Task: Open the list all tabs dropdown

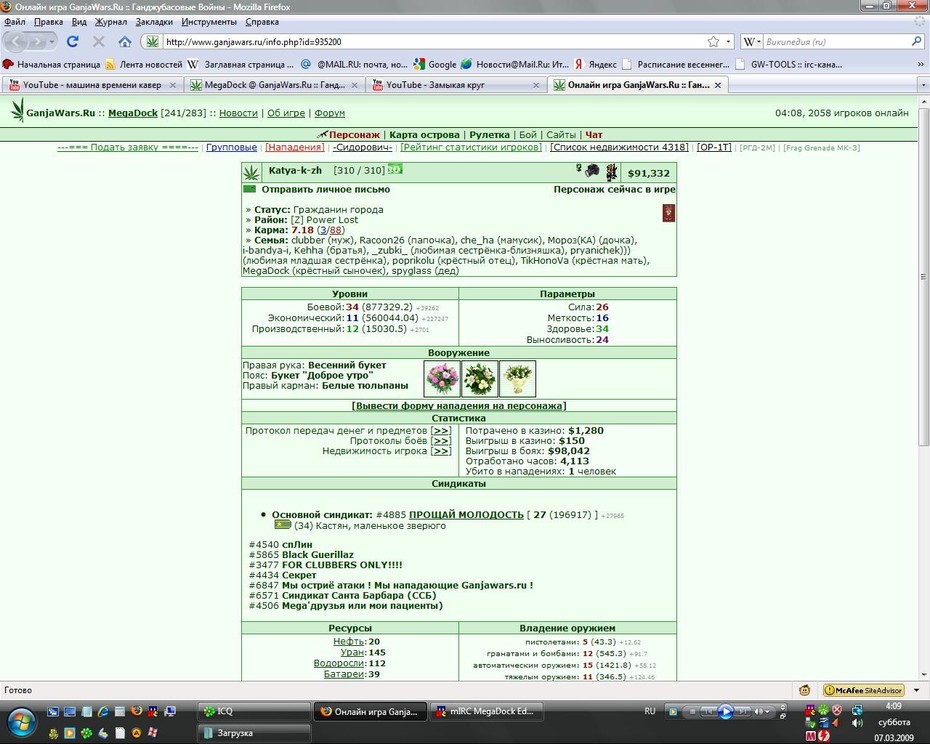Action: [923, 85]
